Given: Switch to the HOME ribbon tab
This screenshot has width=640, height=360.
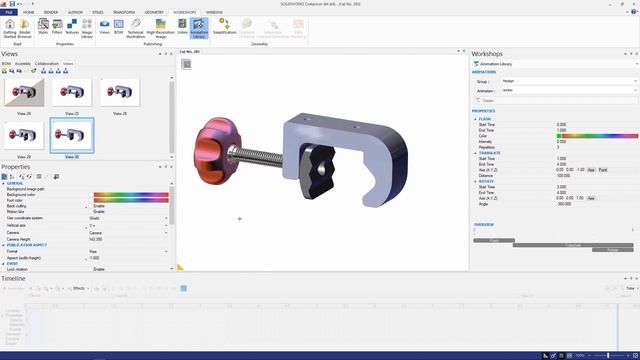Looking at the screenshot, I should tap(29, 12).
